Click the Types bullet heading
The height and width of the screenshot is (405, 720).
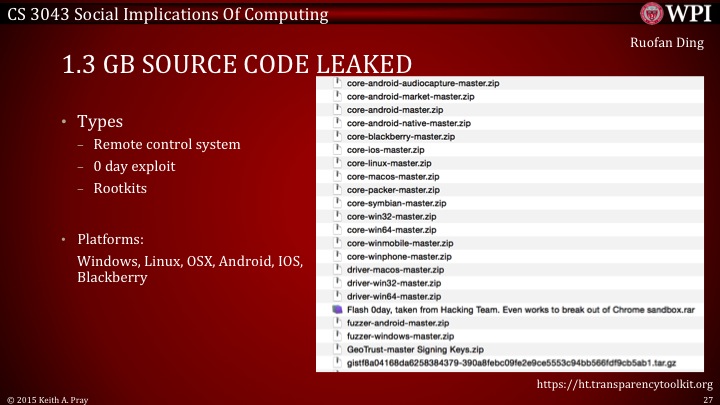[100, 122]
